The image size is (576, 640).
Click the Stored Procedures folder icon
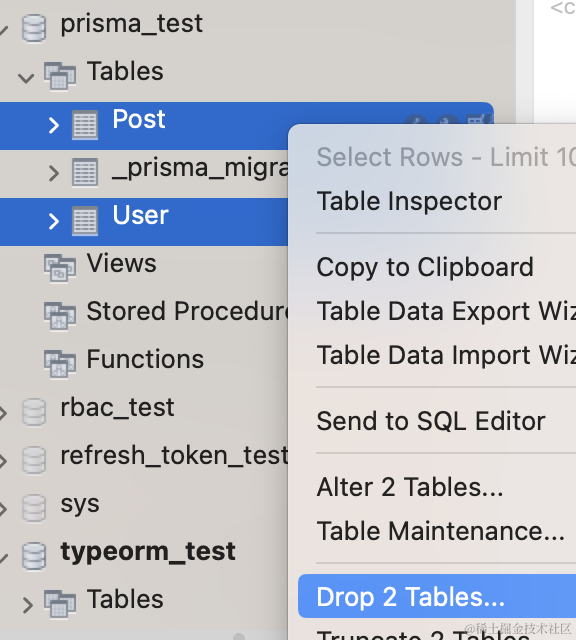(60, 316)
